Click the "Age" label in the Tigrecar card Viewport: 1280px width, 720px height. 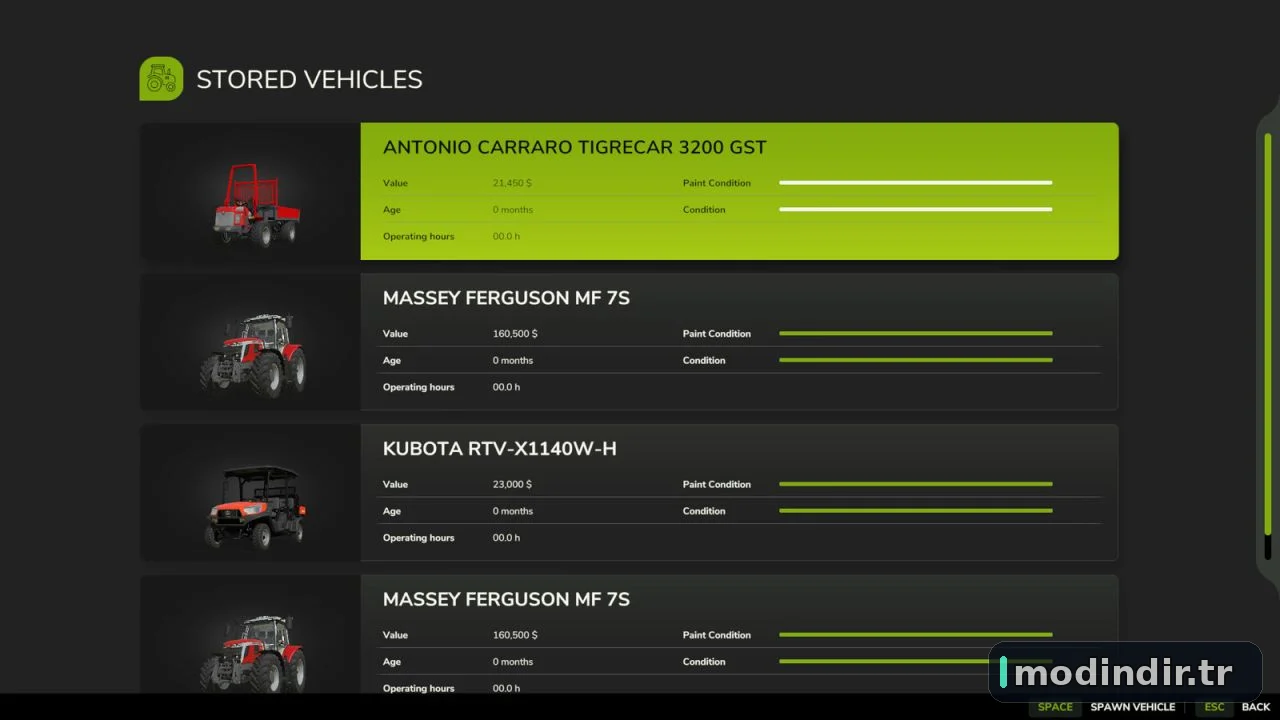coord(392,210)
